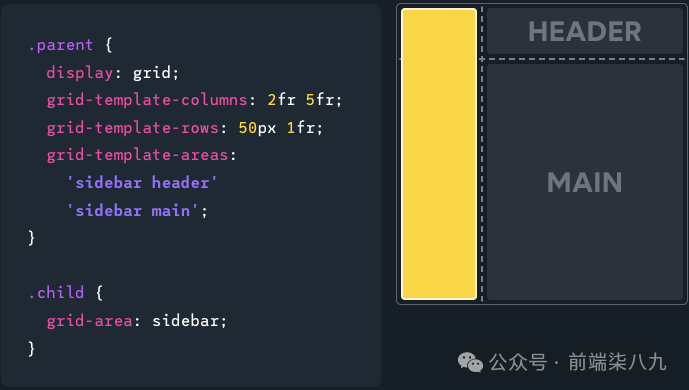Image resolution: width=689 pixels, height=390 pixels.
Task: Click the vertical dashed grid line
Action: point(482,154)
